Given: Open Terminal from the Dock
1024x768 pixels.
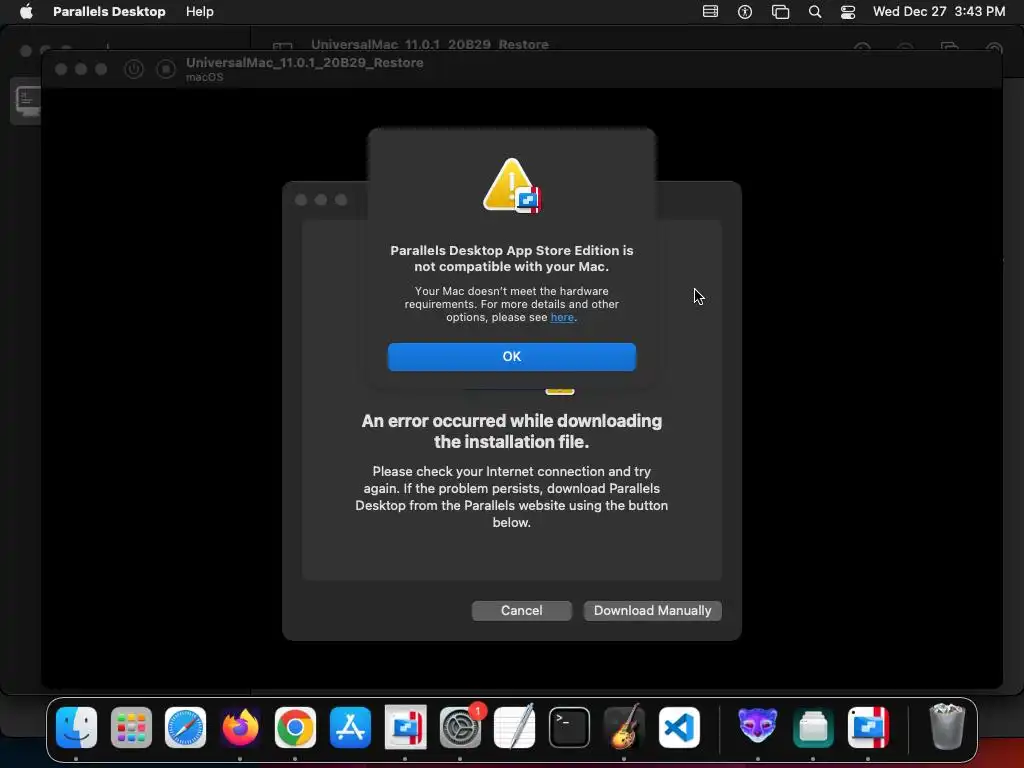Looking at the screenshot, I should [x=569, y=728].
